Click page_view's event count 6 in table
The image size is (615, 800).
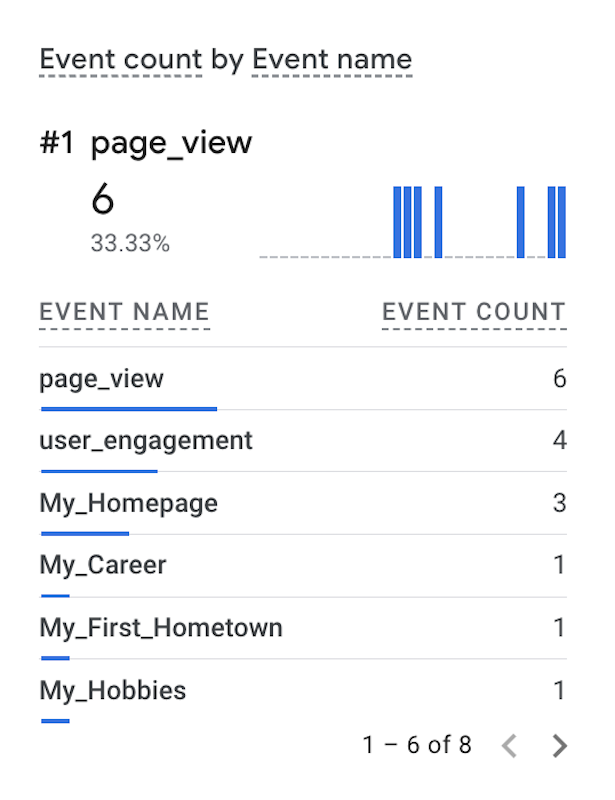pos(559,379)
